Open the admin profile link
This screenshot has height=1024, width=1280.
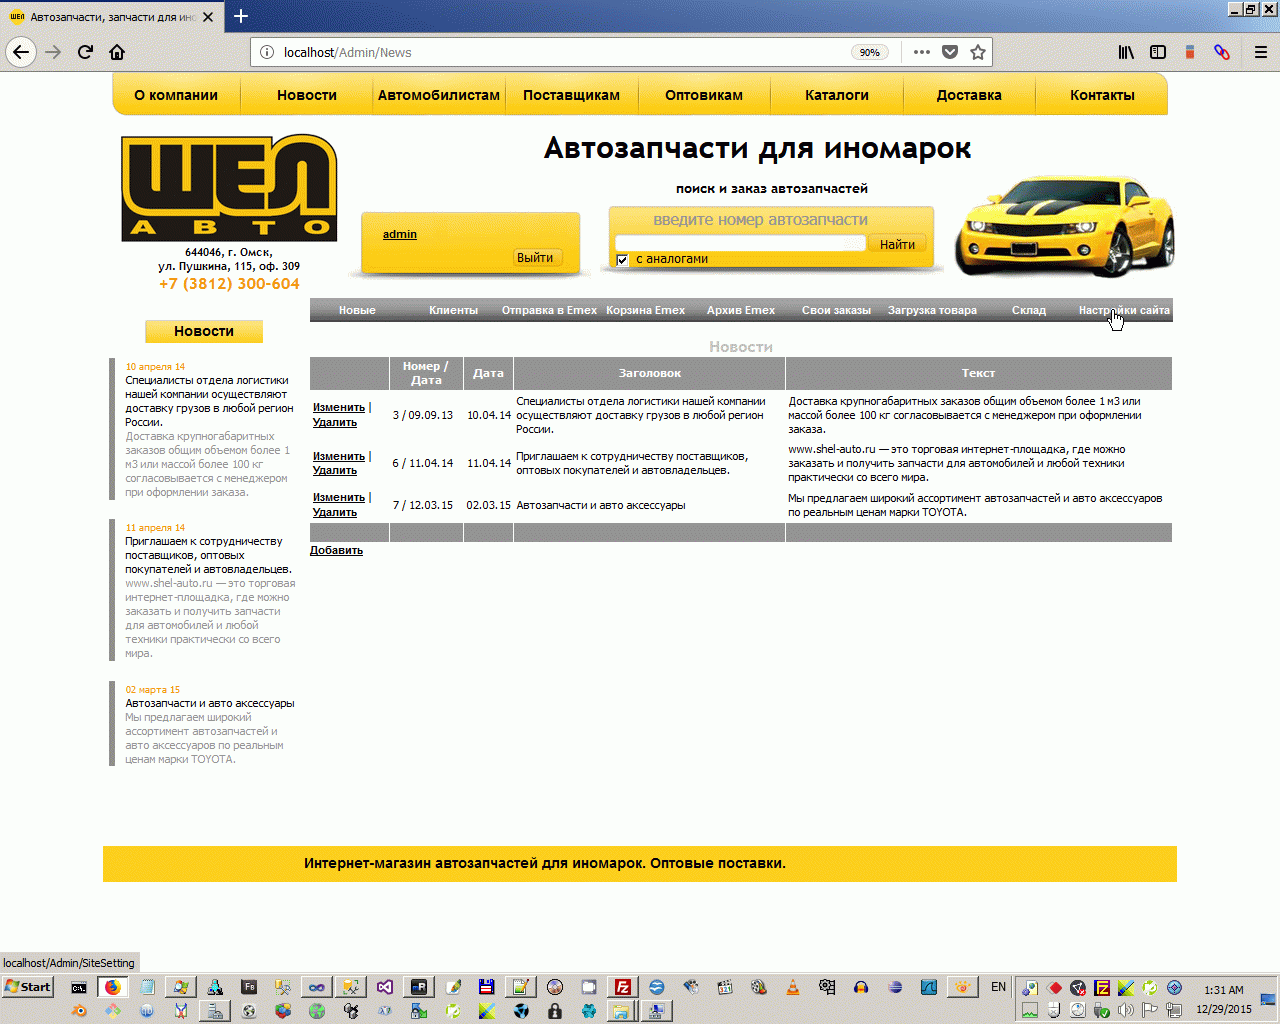tap(400, 234)
